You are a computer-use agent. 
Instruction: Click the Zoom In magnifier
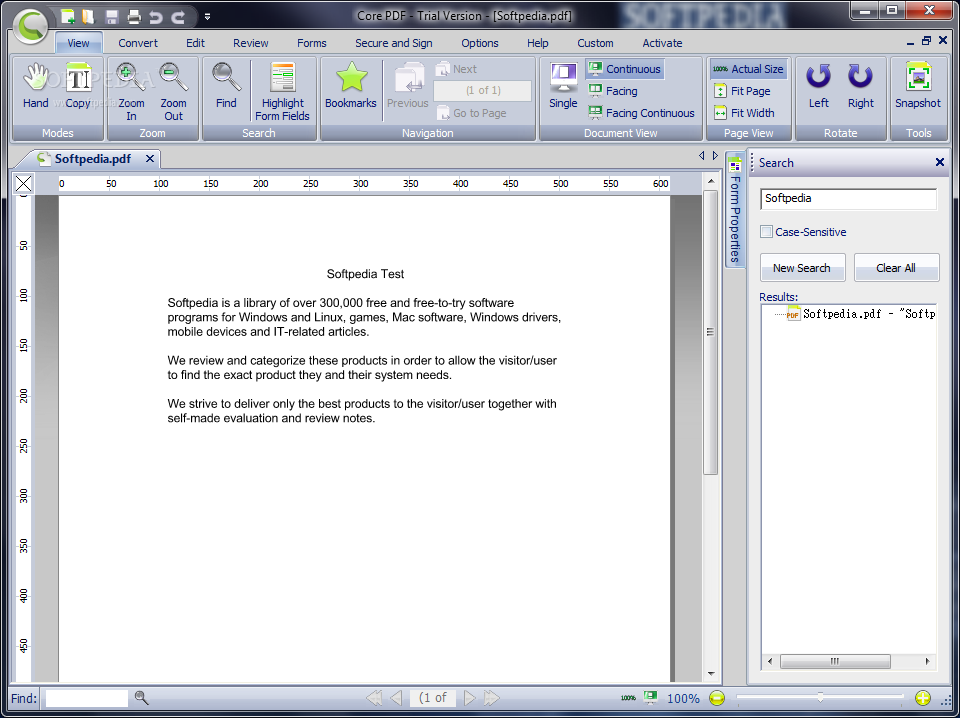(x=131, y=92)
